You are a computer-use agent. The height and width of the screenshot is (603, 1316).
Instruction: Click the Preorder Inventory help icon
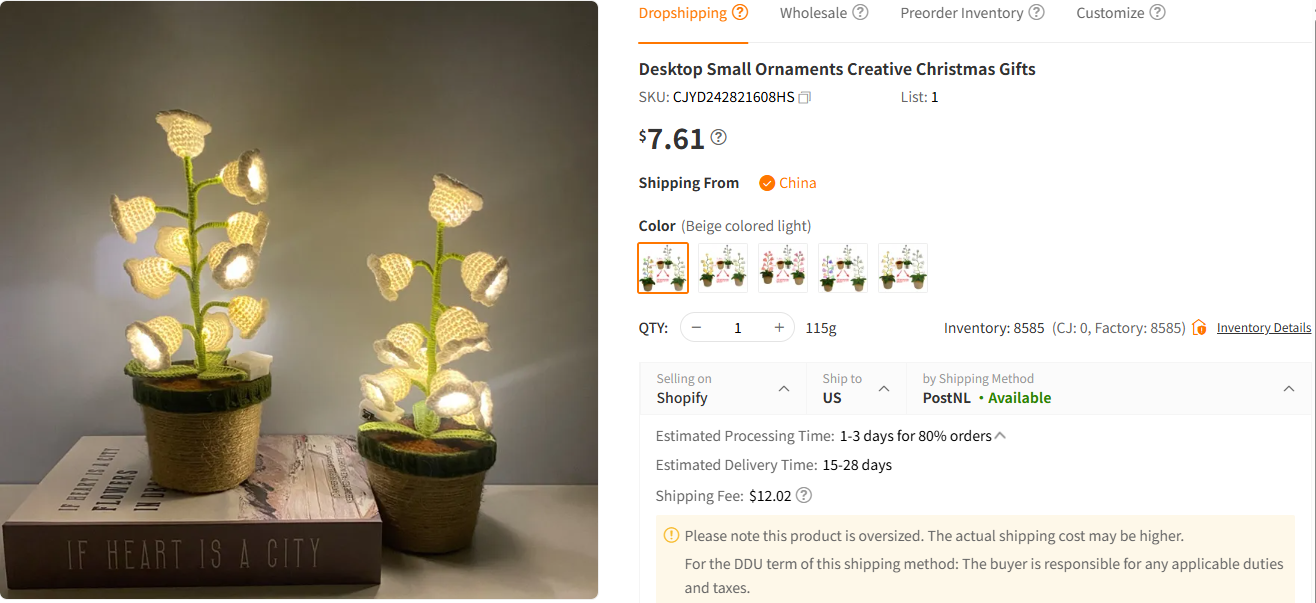[1036, 12]
